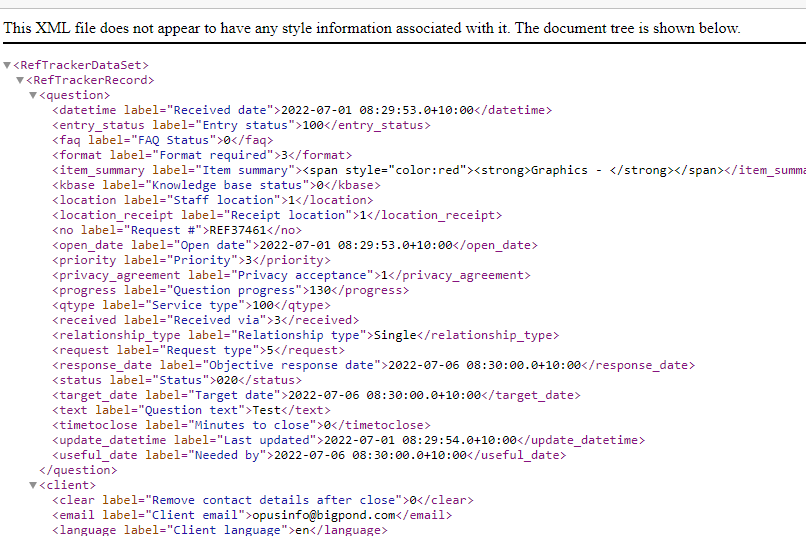Click the XML style information notice
The image size is (806, 536).
[372, 28]
